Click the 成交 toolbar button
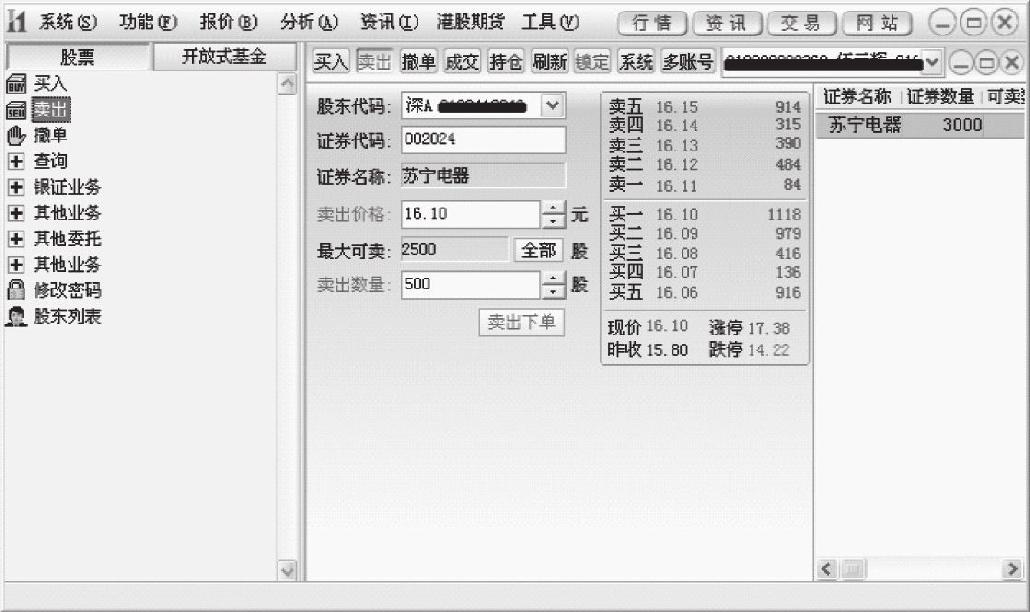This screenshot has height=612, width=1030. (462, 62)
